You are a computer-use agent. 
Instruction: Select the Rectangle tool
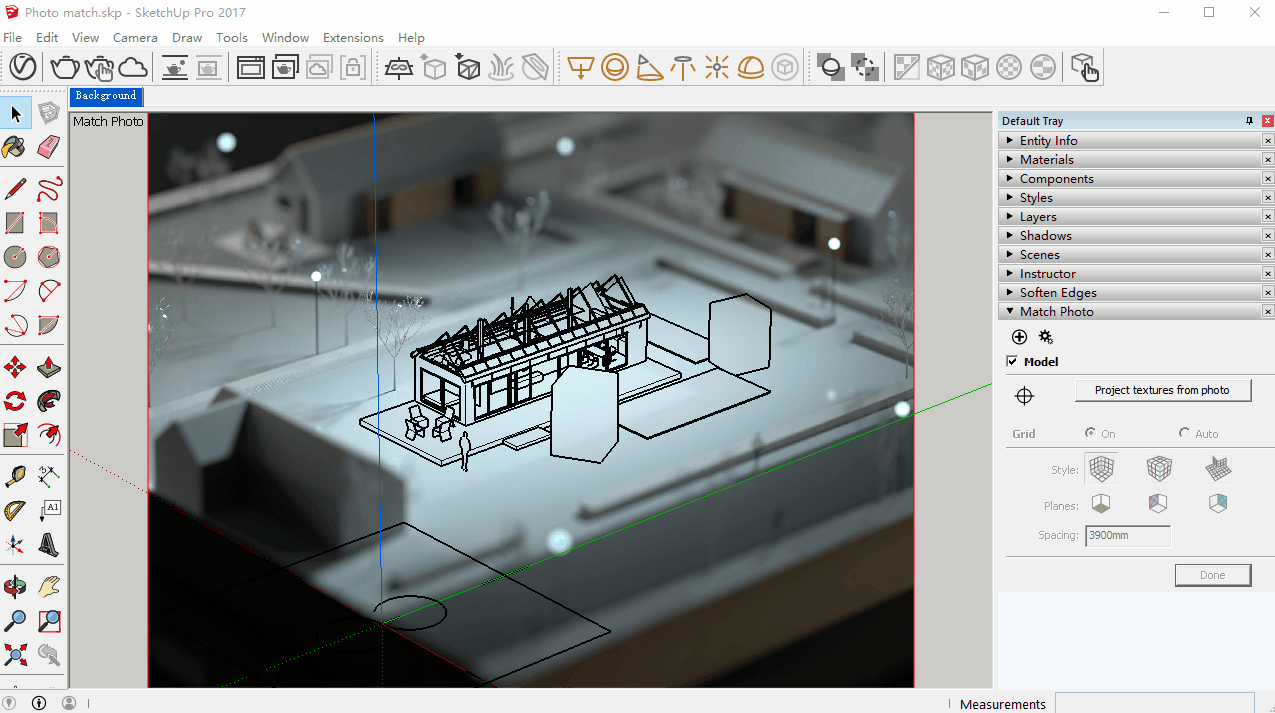click(x=15, y=223)
